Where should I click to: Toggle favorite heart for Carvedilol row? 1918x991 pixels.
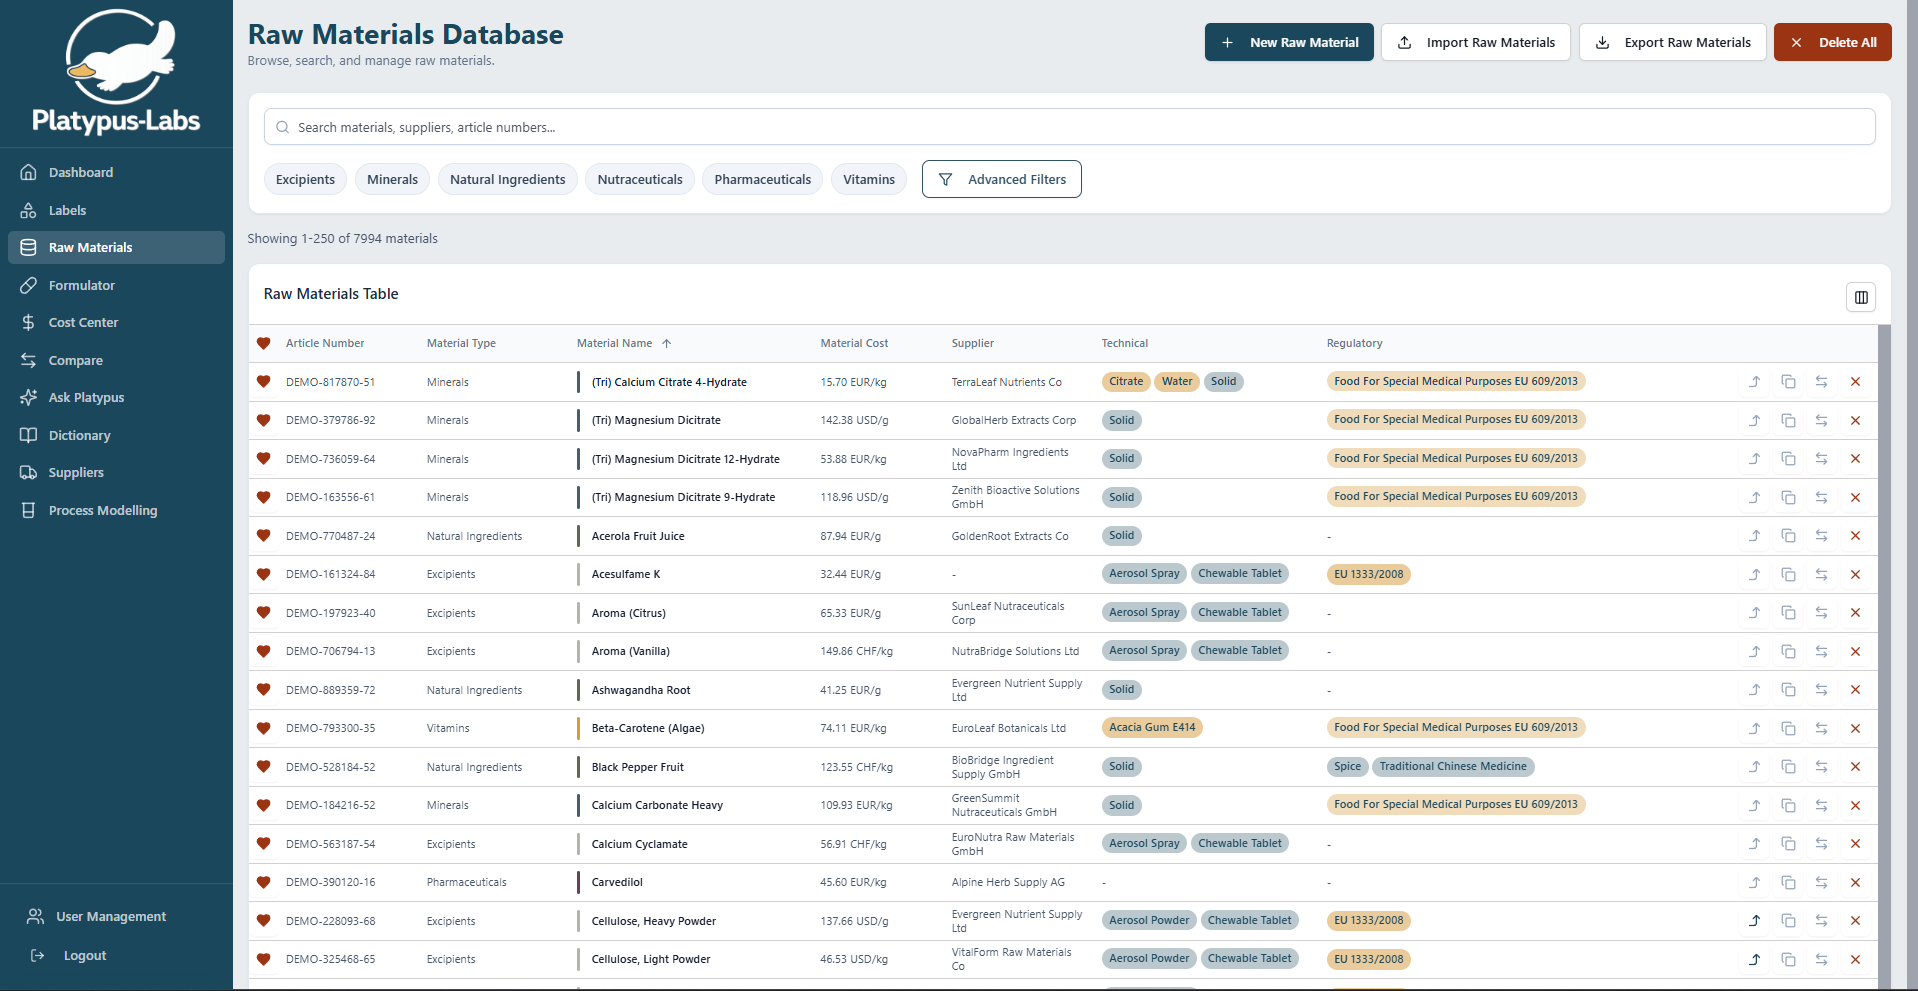264,883
